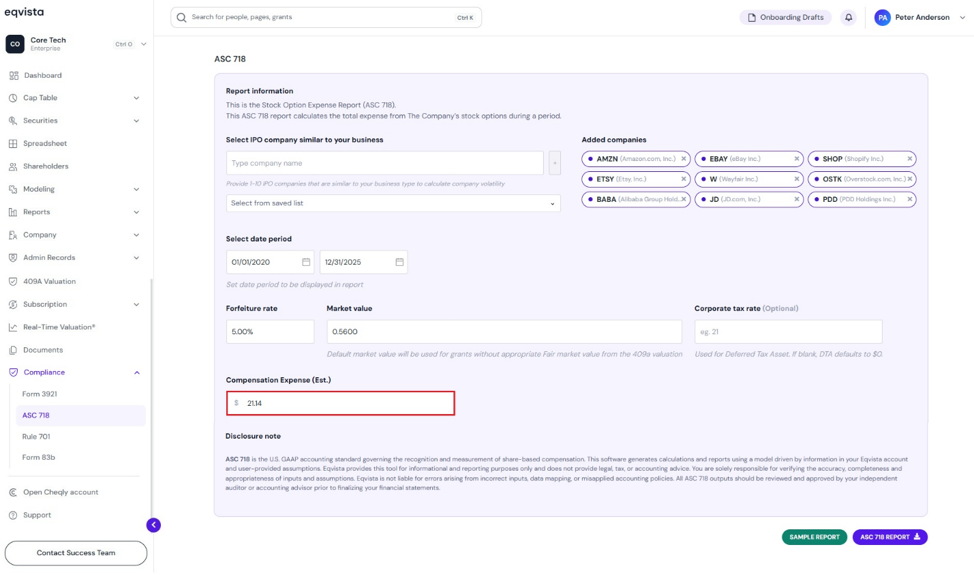Open end date calendar icon

click(x=399, y=262)
